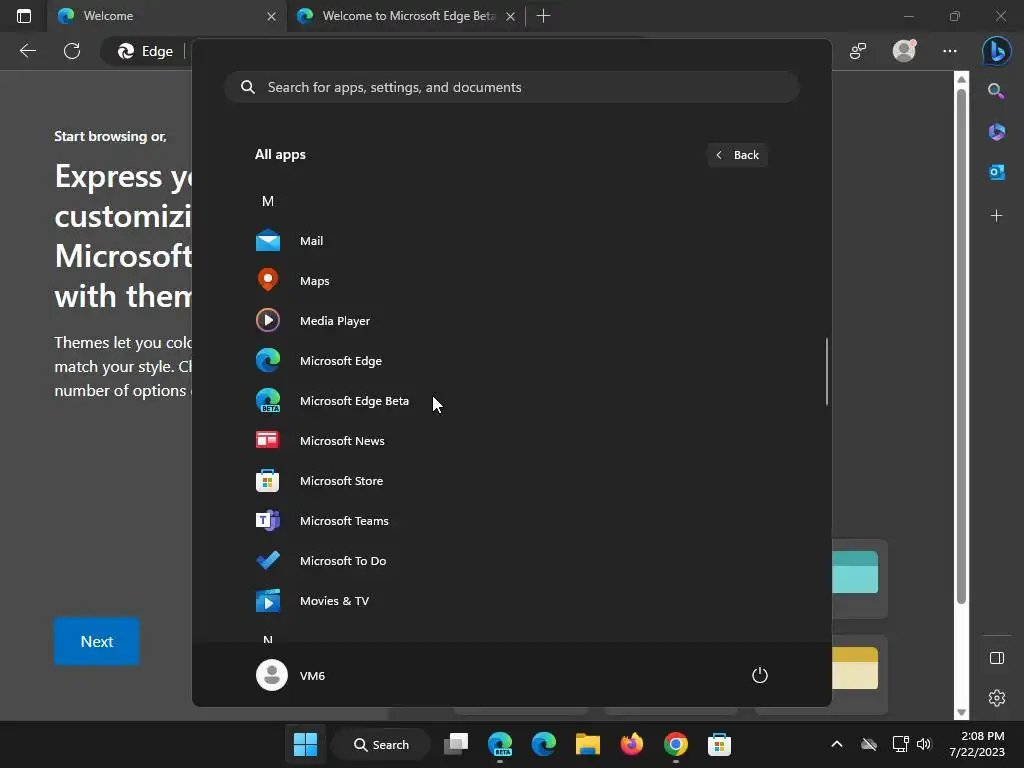Open the Microsoft Store taskbar icon
The image size is (1024, 768).
tap(719, 744)
